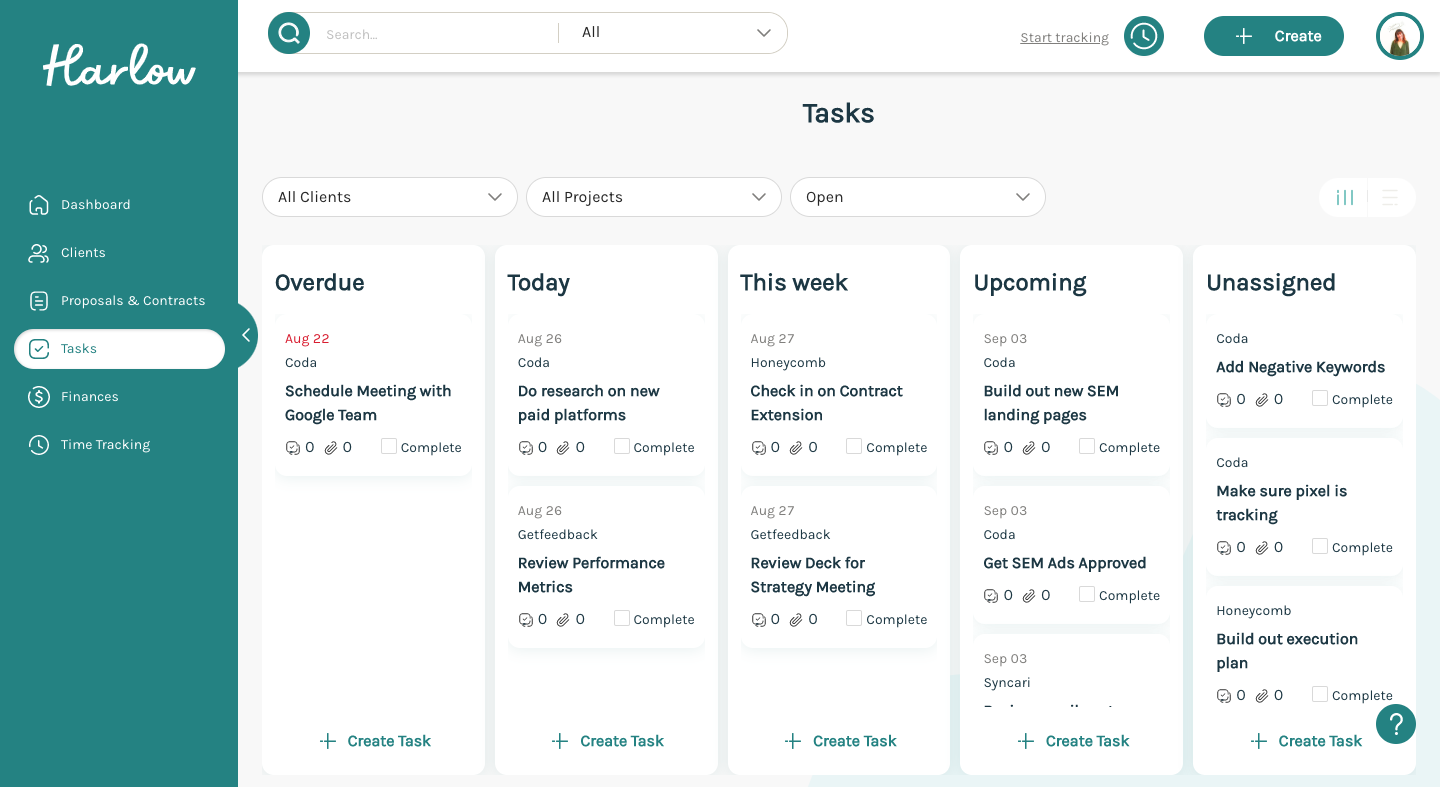This screenshot has width=1440, height=787.
Task: Switch to list view using the list icon
Action: 1390,197
